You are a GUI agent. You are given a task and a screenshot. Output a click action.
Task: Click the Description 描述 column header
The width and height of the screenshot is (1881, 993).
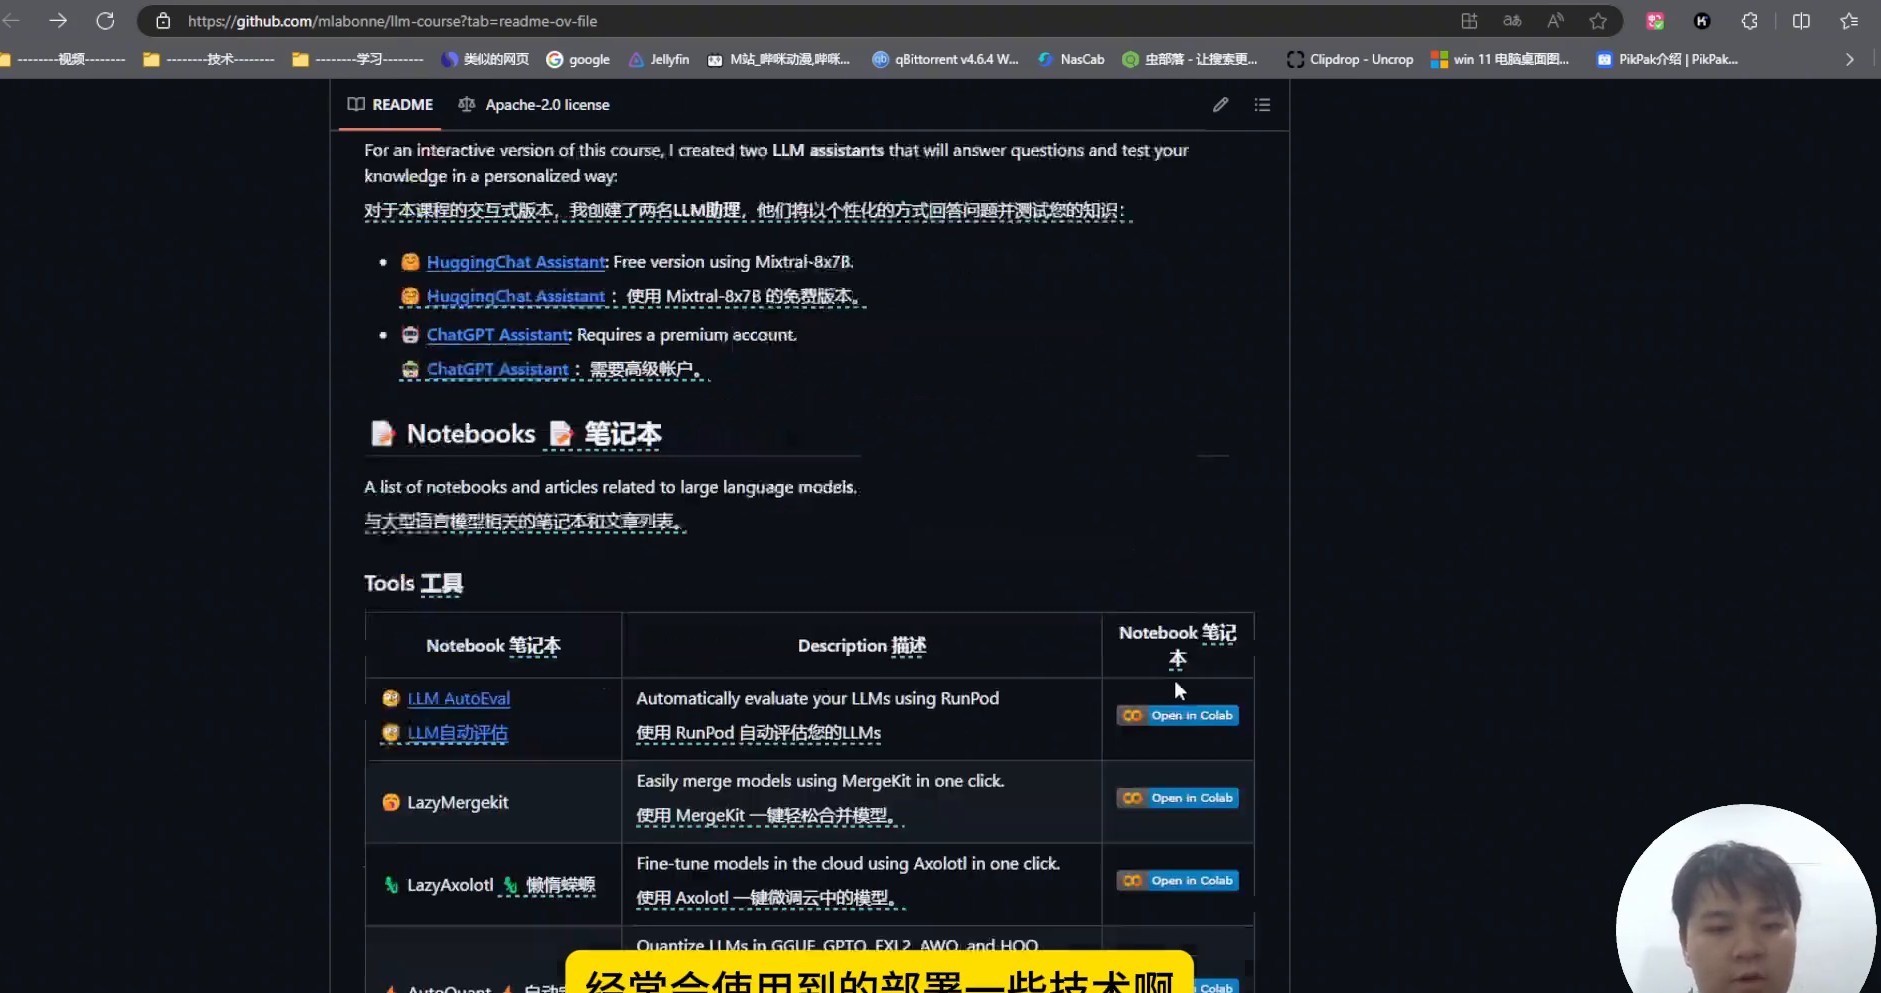(862, 646)
